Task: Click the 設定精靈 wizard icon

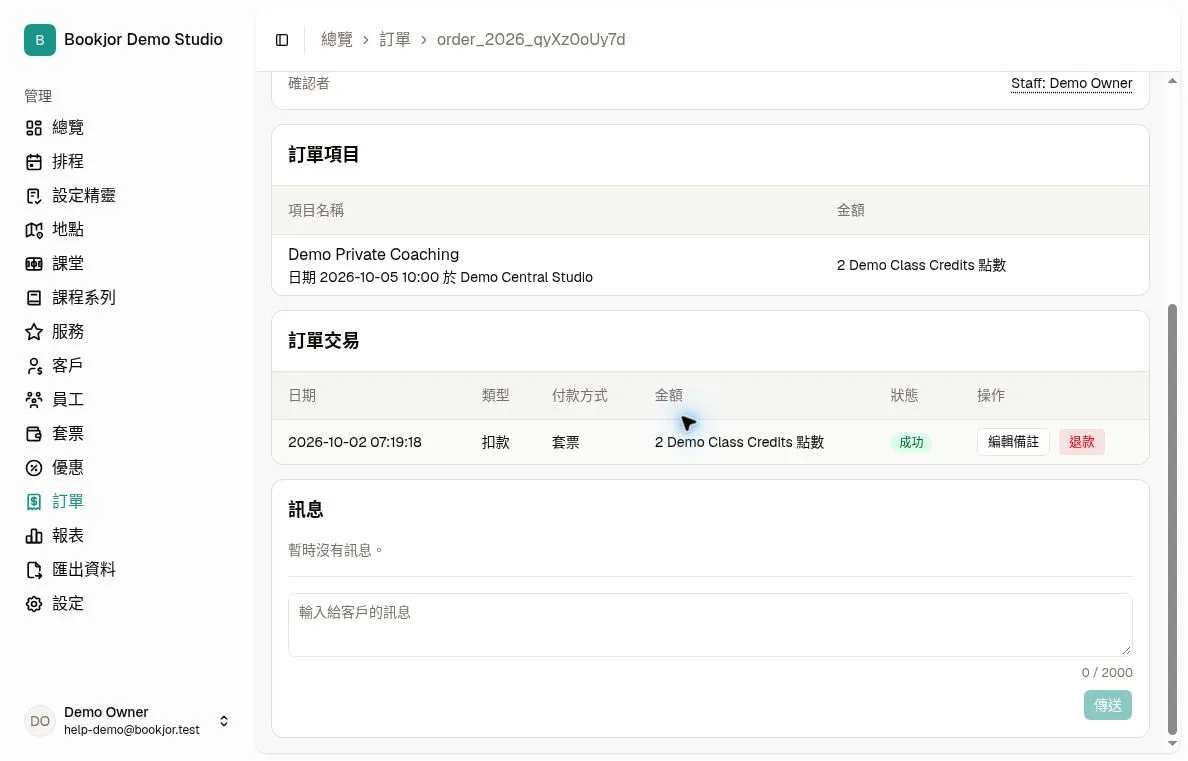Action: click(x=33, y=196)
